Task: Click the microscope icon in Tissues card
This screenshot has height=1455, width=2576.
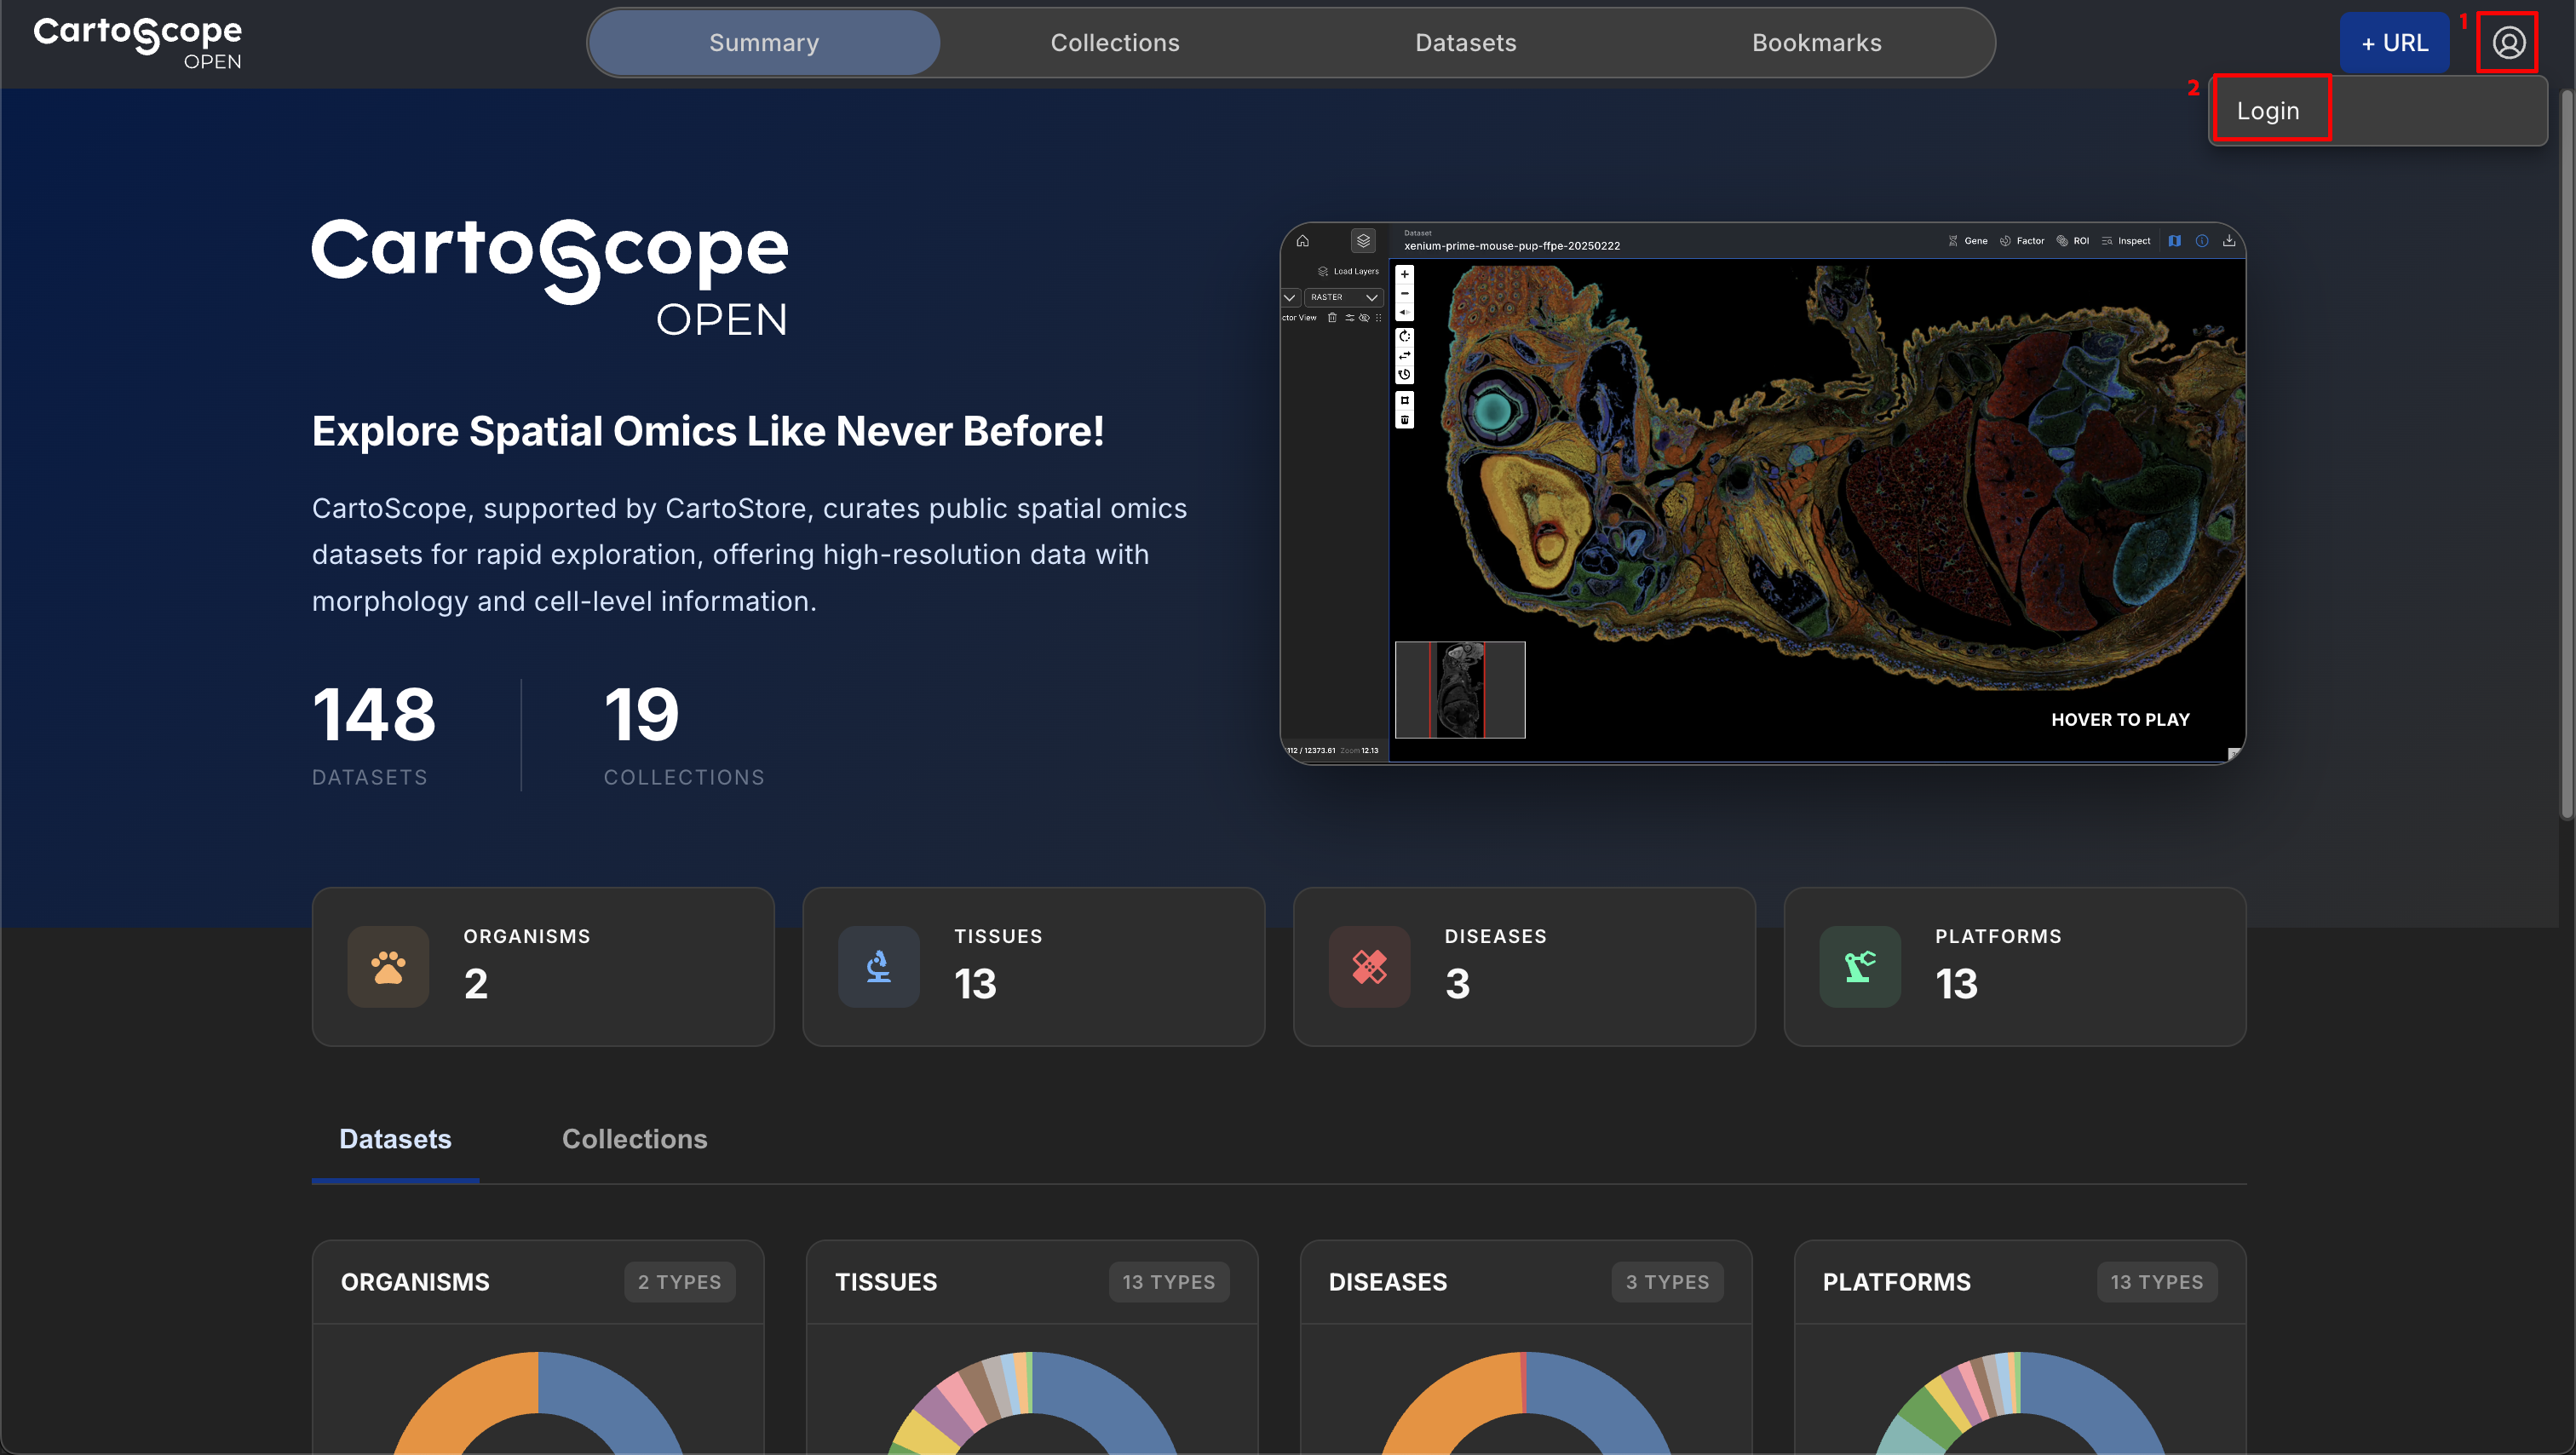Action: pyautogui.click(x=878, y=966)
